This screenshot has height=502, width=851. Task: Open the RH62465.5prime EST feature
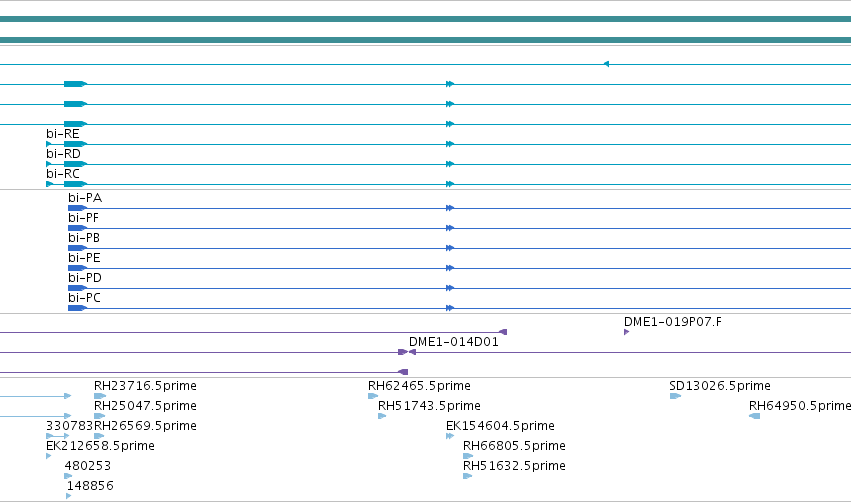tap(419, 386)
